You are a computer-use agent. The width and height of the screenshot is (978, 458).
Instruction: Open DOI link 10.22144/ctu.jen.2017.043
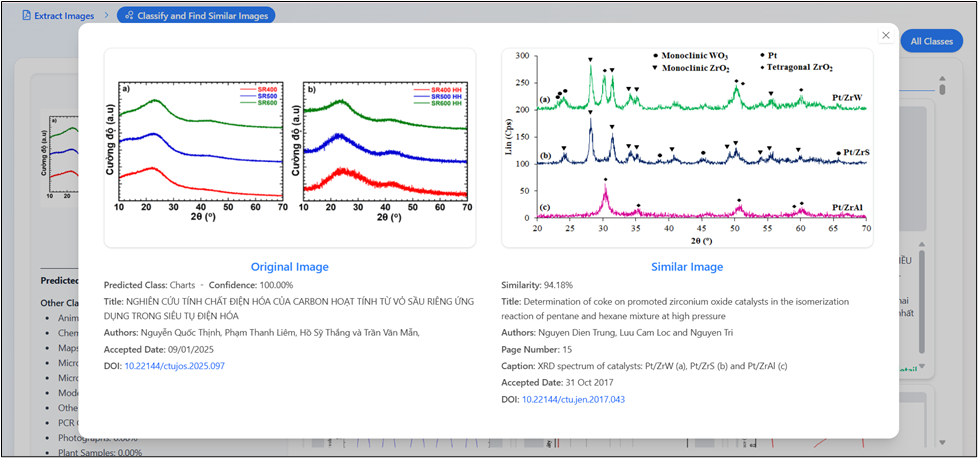(573, 399)
